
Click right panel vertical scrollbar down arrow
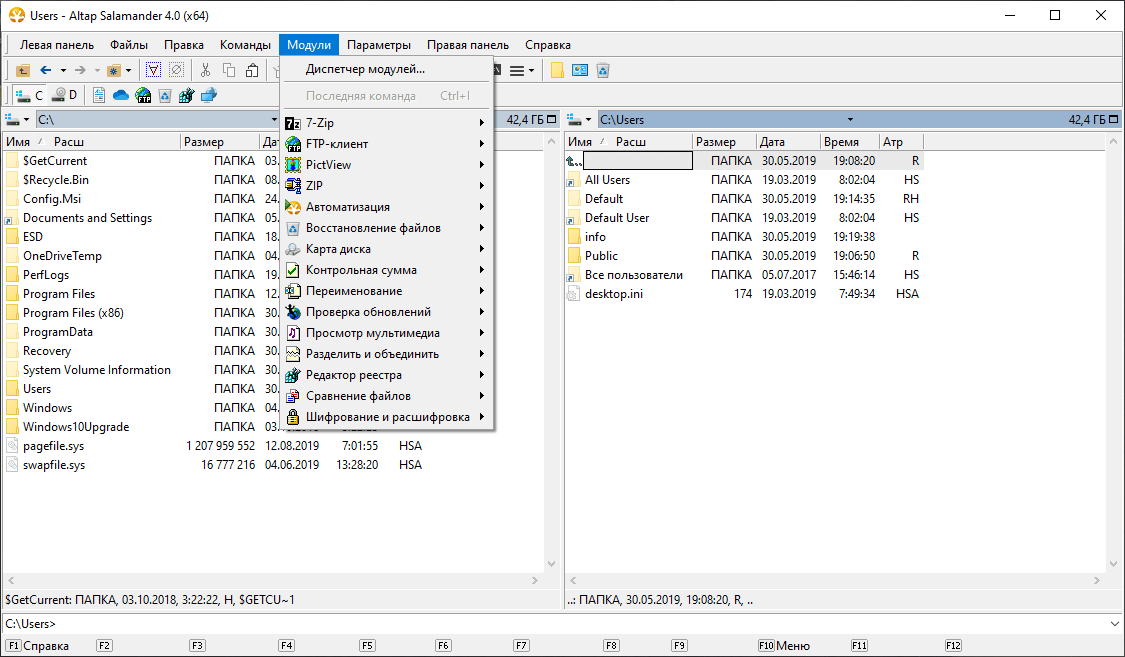point(1113,564)
